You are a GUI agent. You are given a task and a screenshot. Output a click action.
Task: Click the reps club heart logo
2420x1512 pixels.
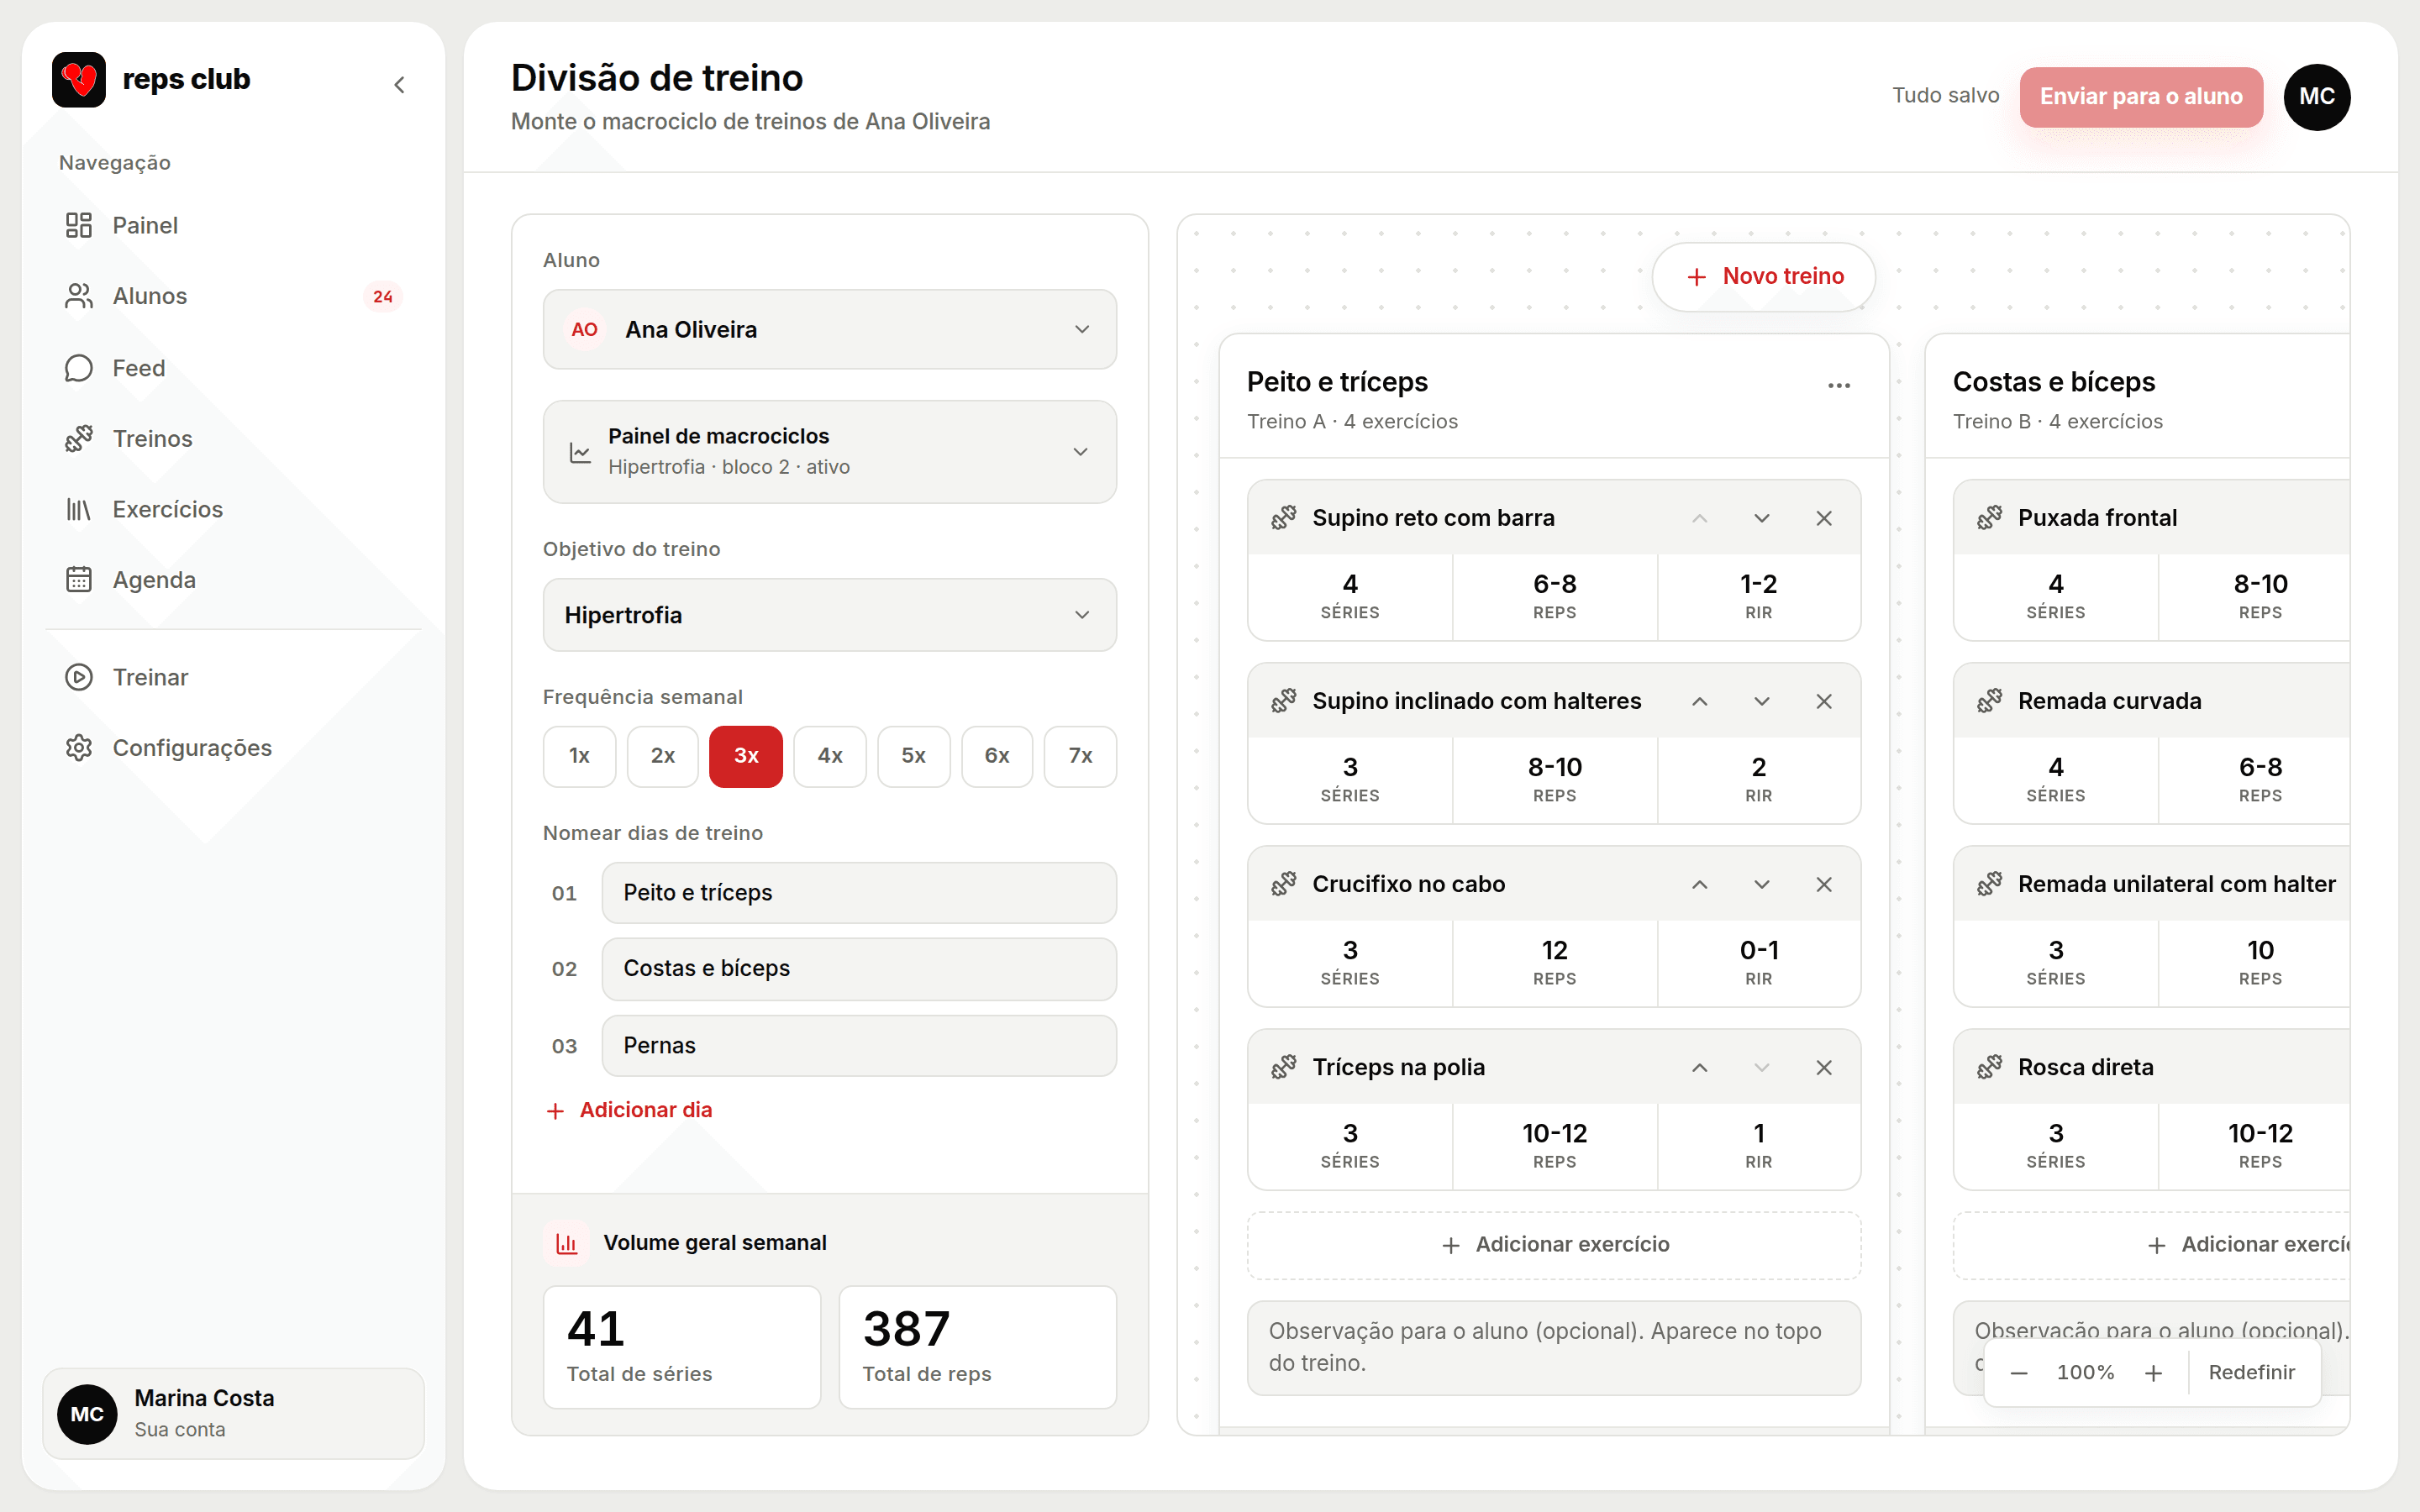click(79, 79)
